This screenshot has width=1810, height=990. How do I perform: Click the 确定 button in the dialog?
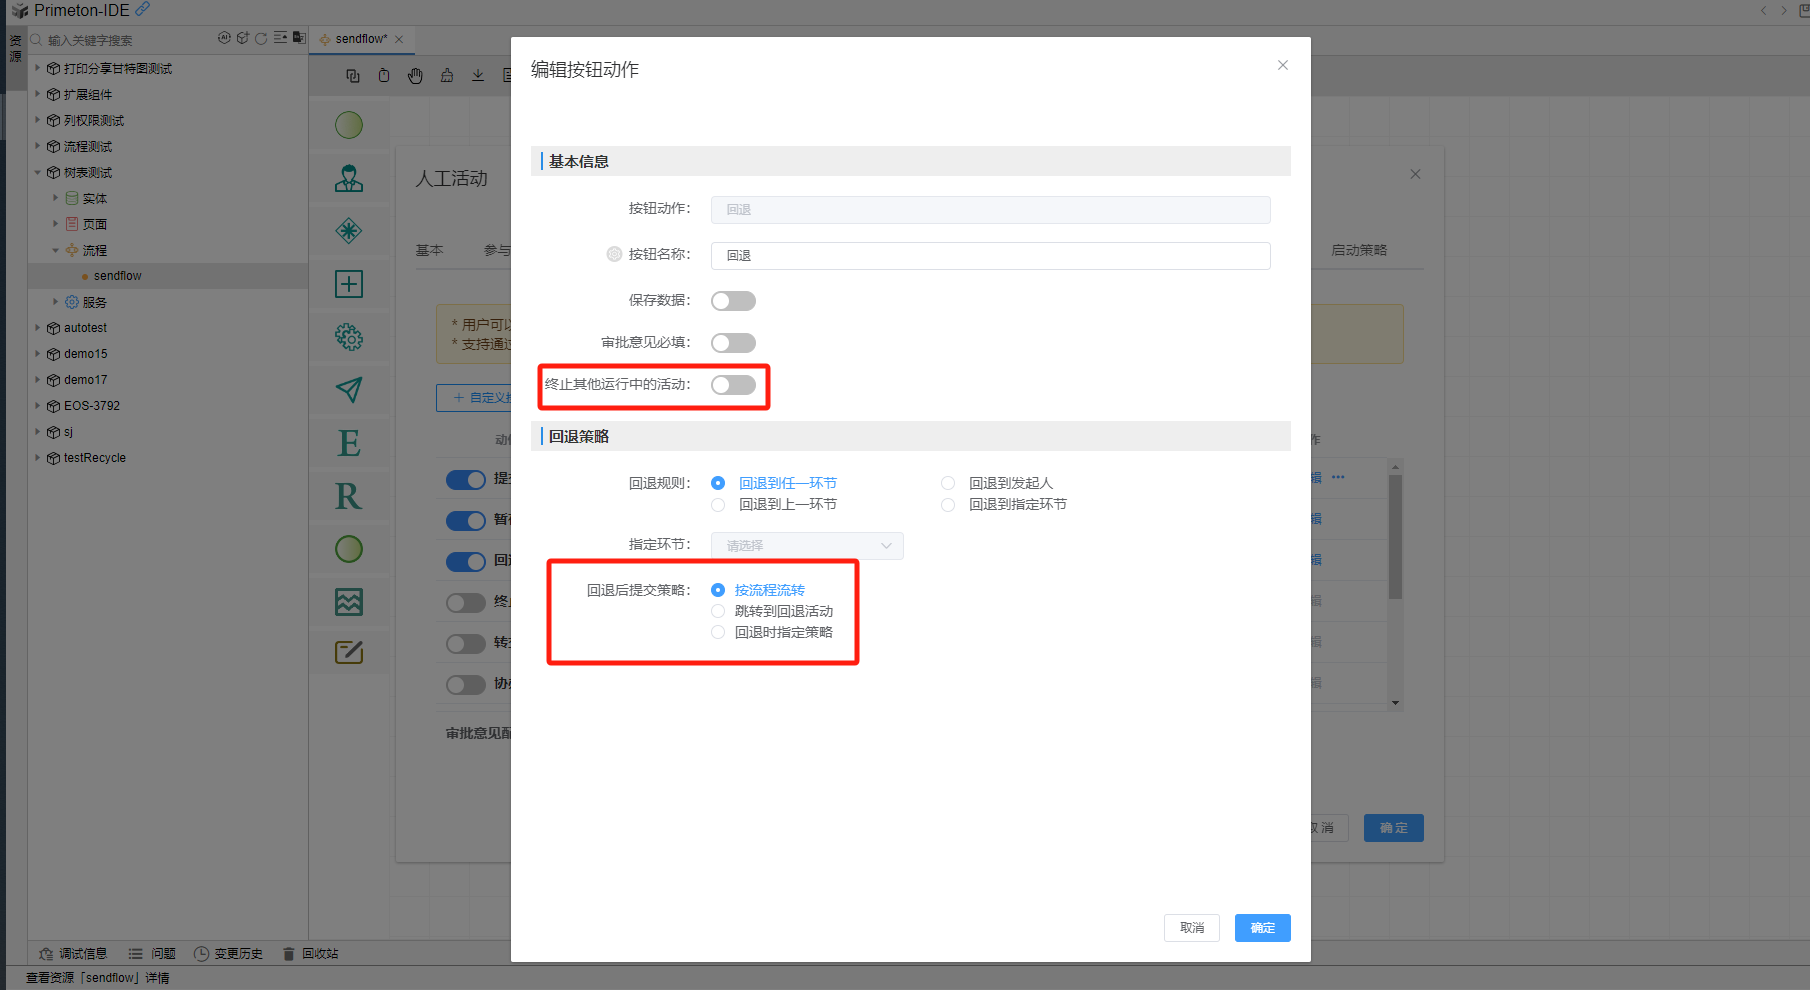click(1262, 928)
